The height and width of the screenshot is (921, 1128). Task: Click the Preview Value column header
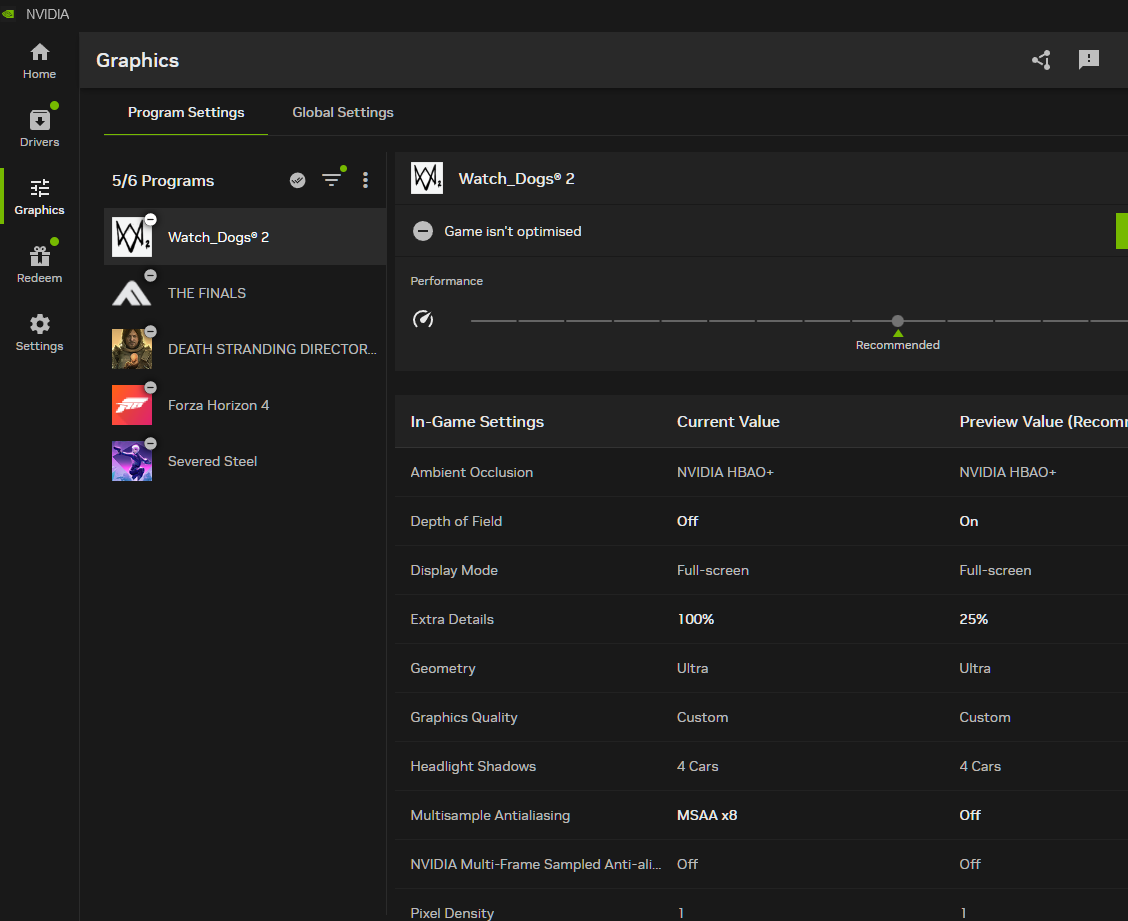tap(1043, 422)
